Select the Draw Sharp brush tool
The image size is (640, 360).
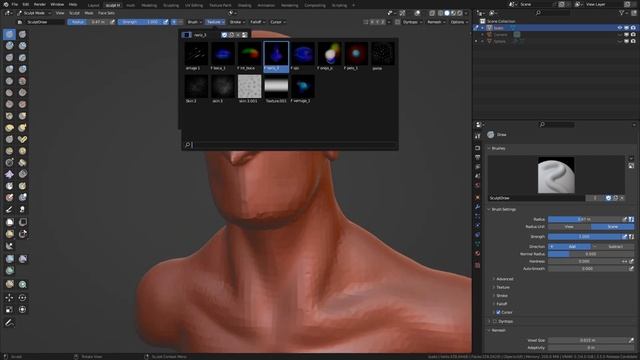22,34
